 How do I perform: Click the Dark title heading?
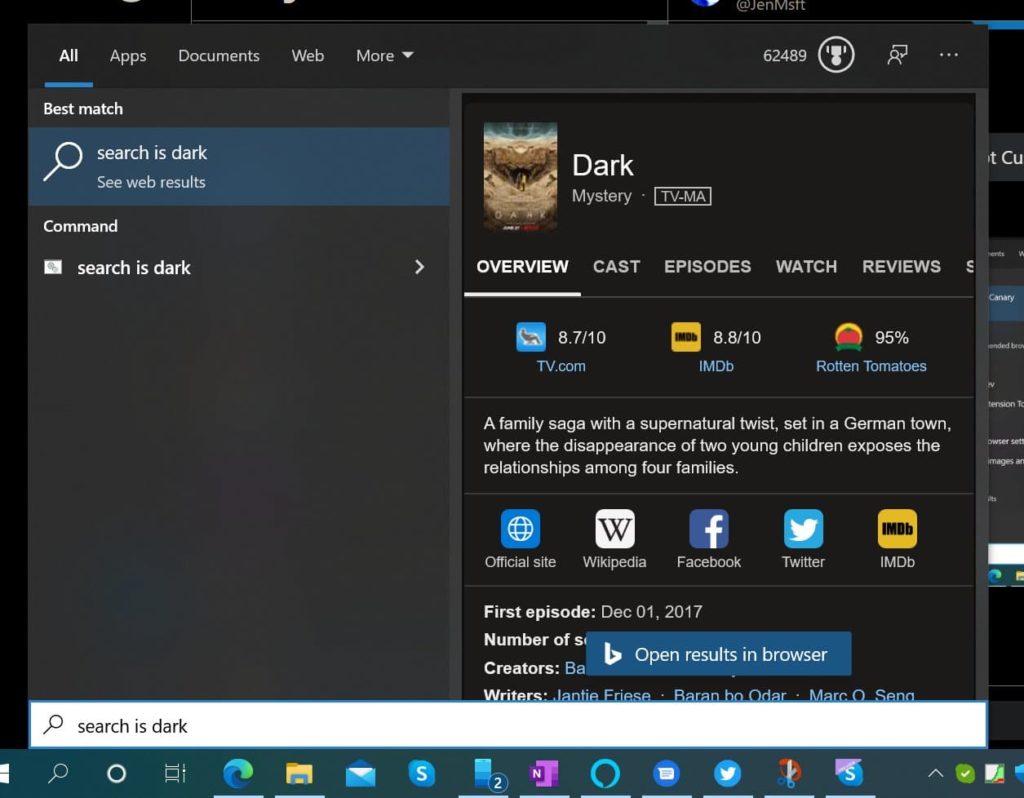(x=603, y=165)
